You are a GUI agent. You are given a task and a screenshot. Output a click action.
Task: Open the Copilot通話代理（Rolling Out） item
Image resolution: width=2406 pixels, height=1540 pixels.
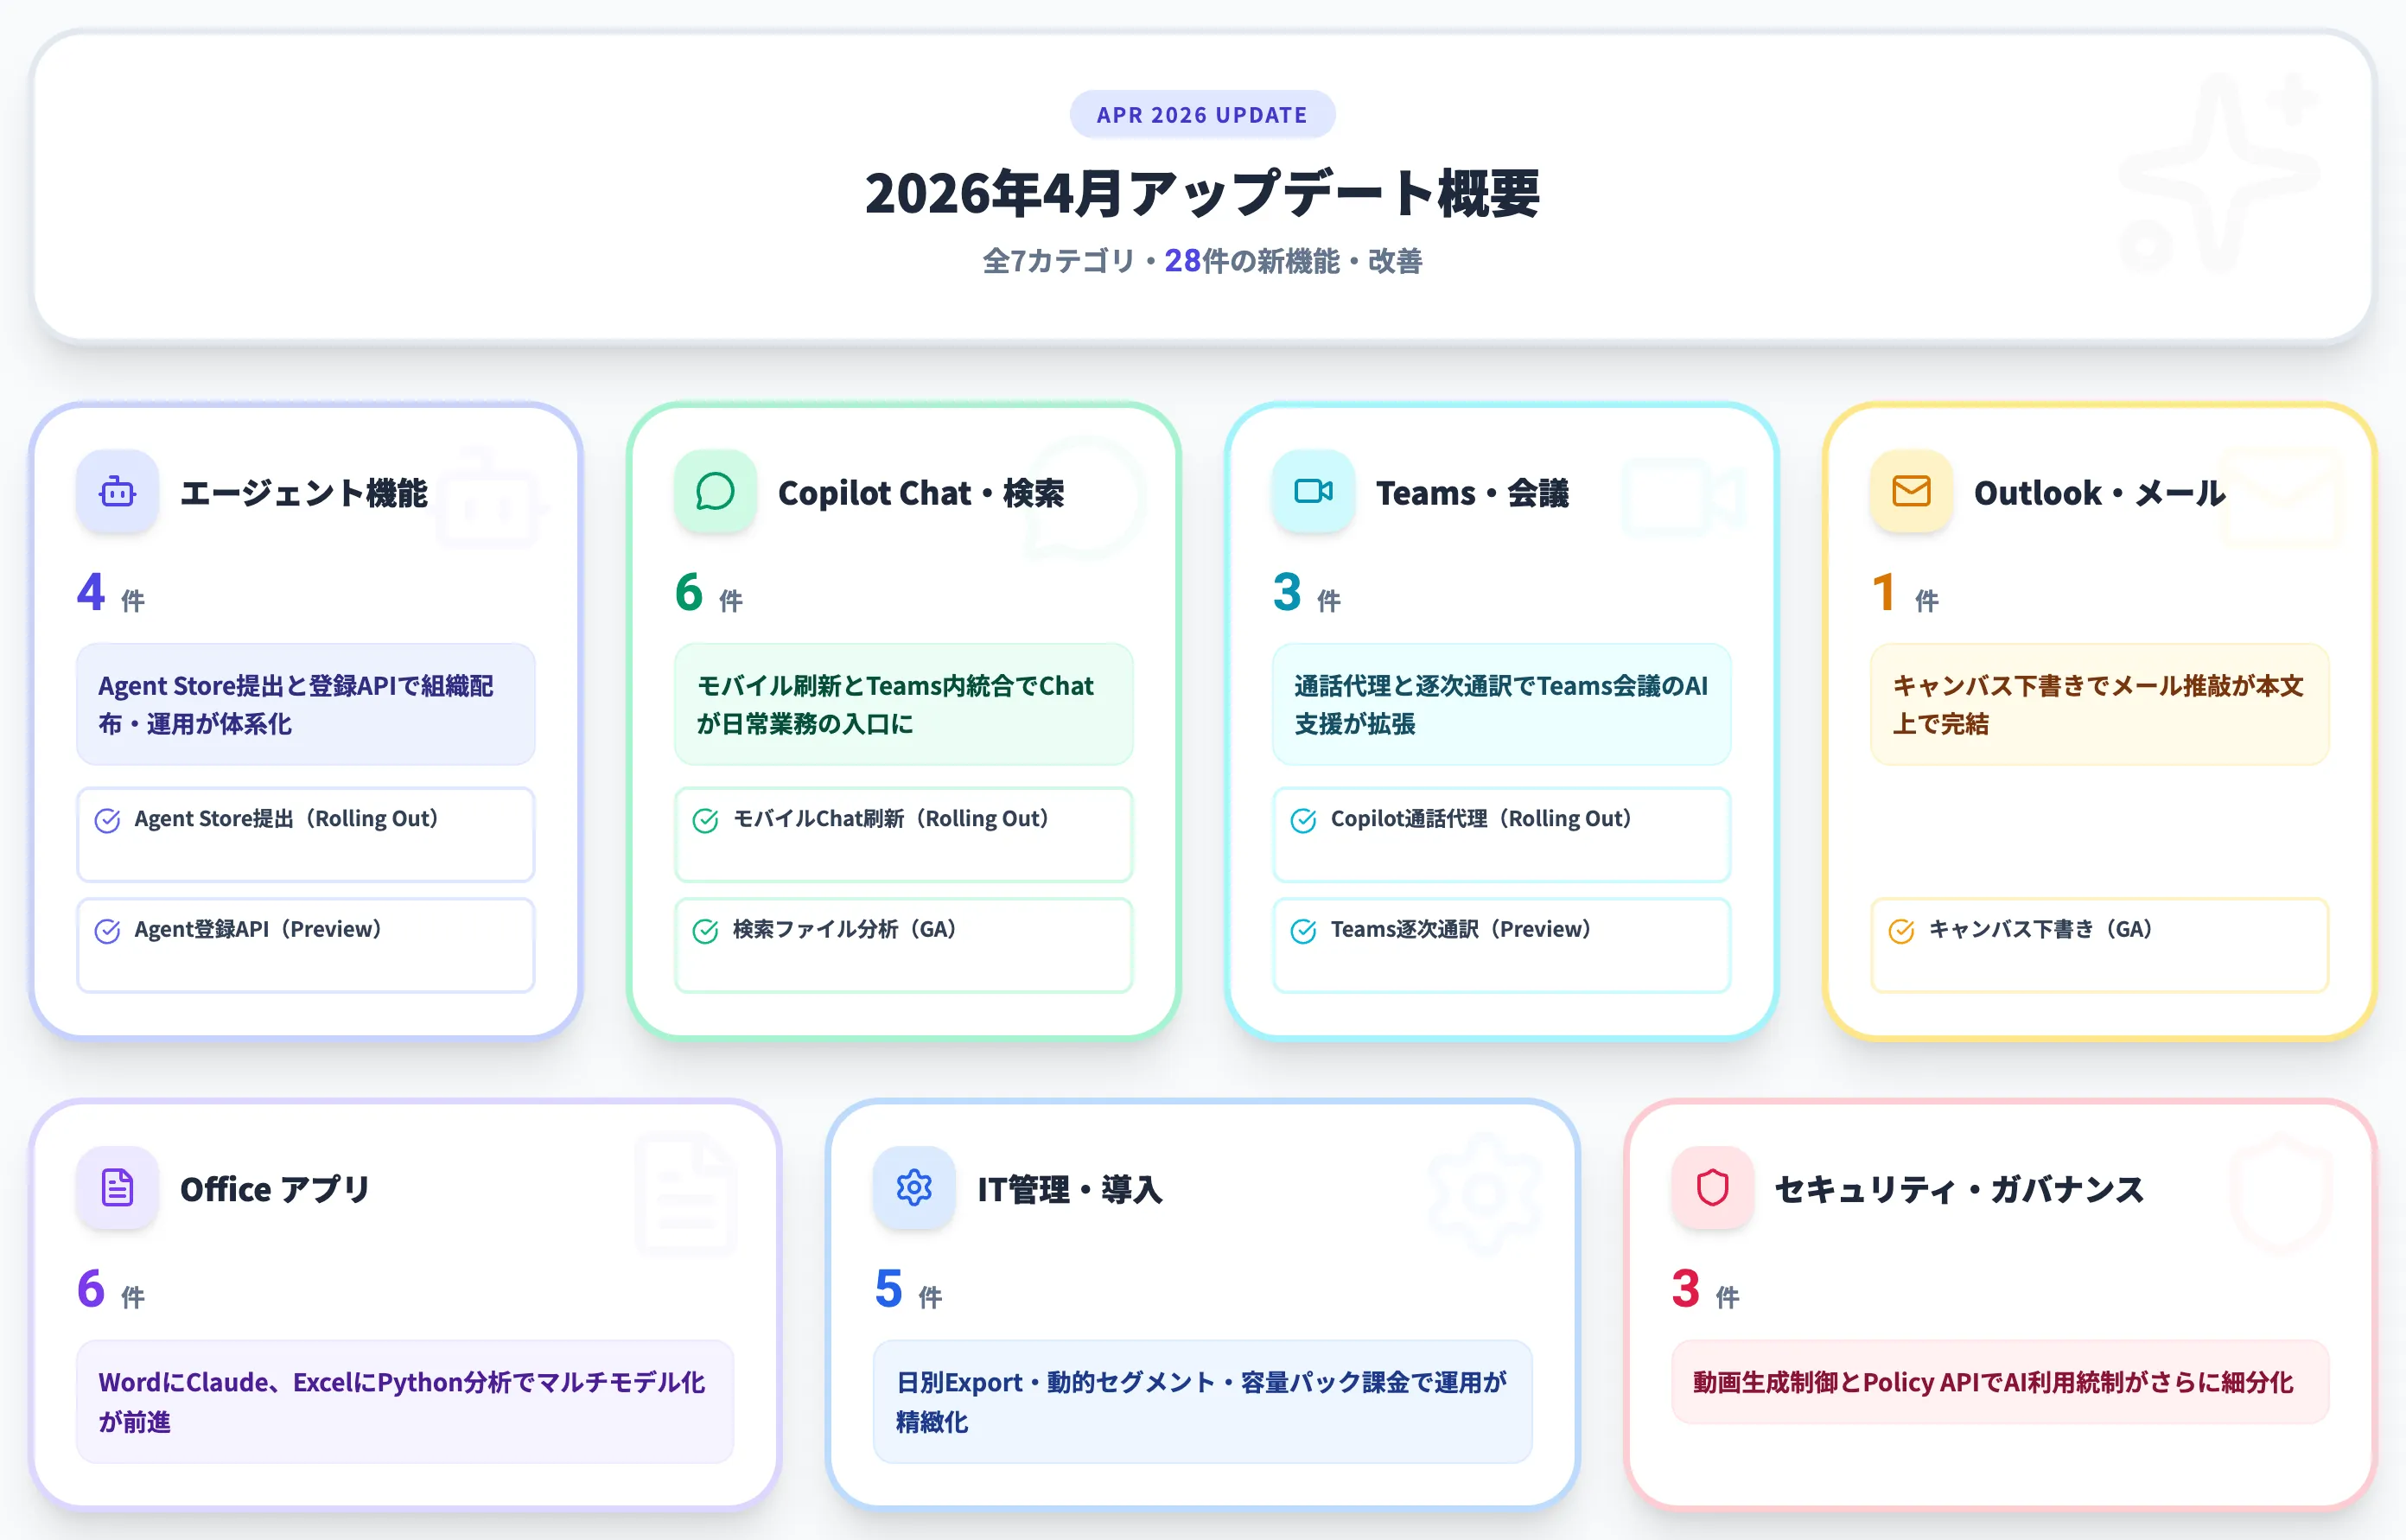[x=1502, y=835]
